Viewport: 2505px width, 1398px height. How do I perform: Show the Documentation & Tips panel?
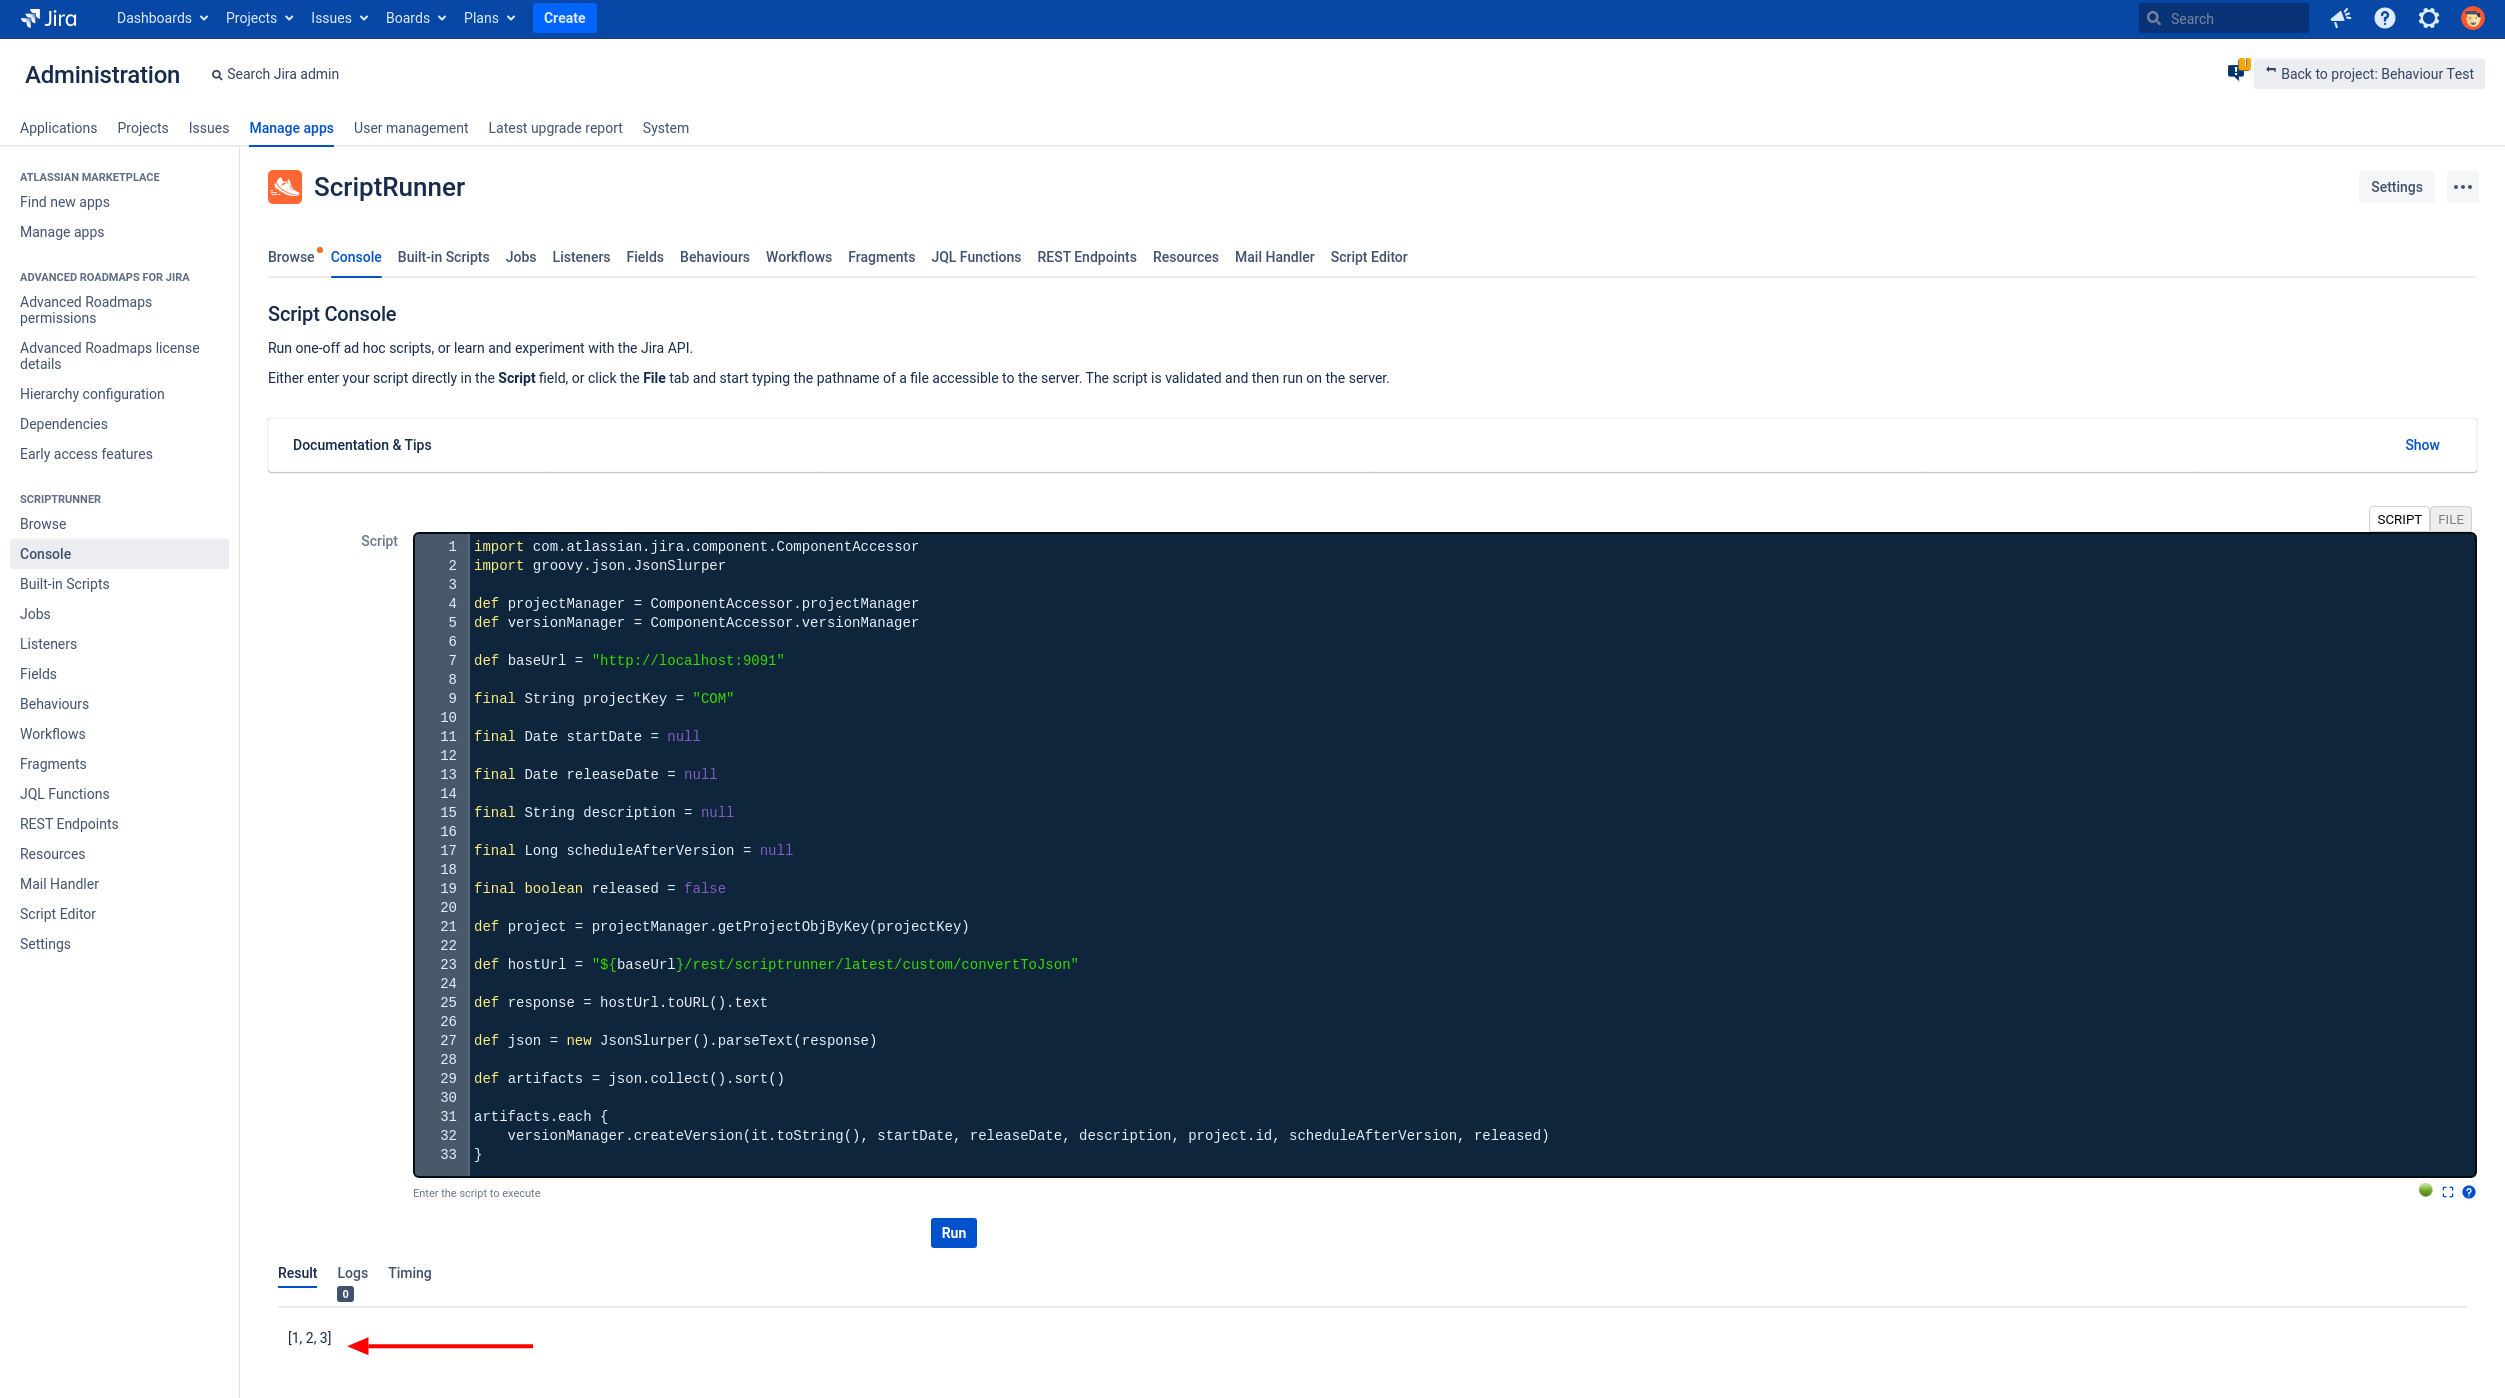pyautogui.click(x=2421, y=445)
